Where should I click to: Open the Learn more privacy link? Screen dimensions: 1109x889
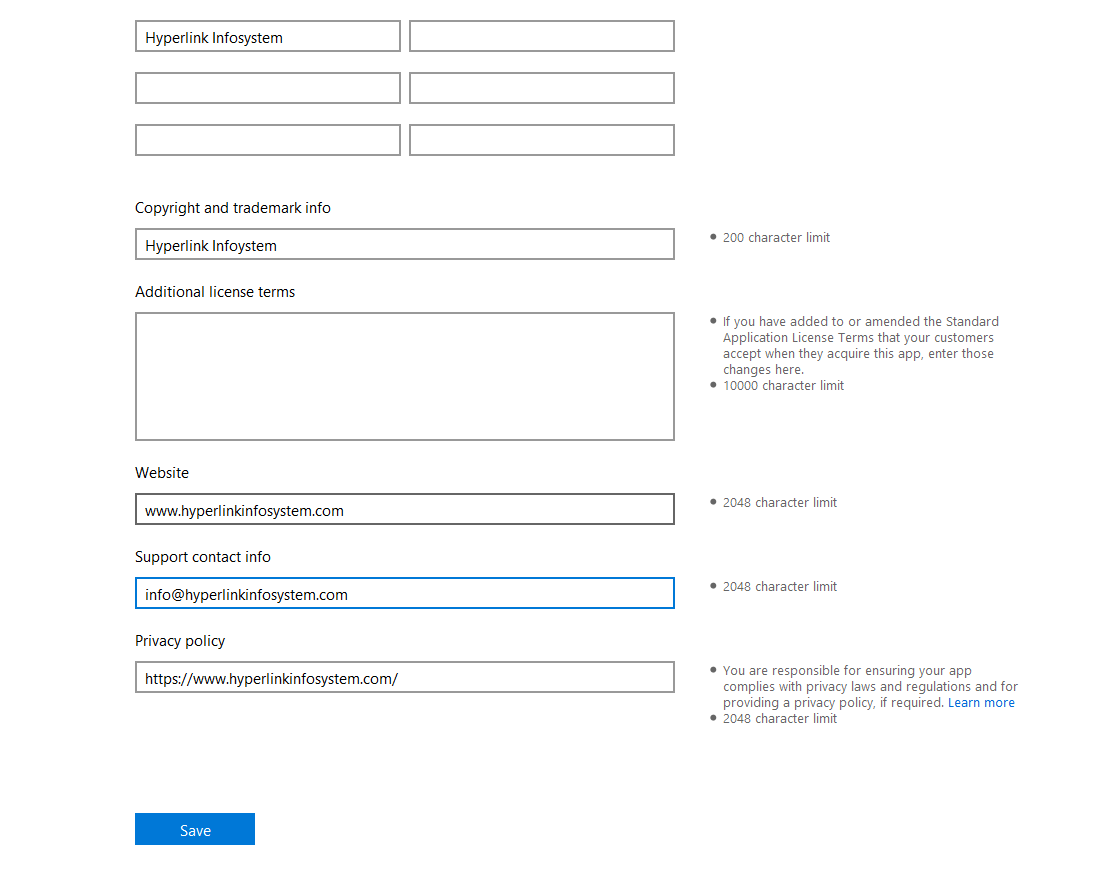click(981, 702)
